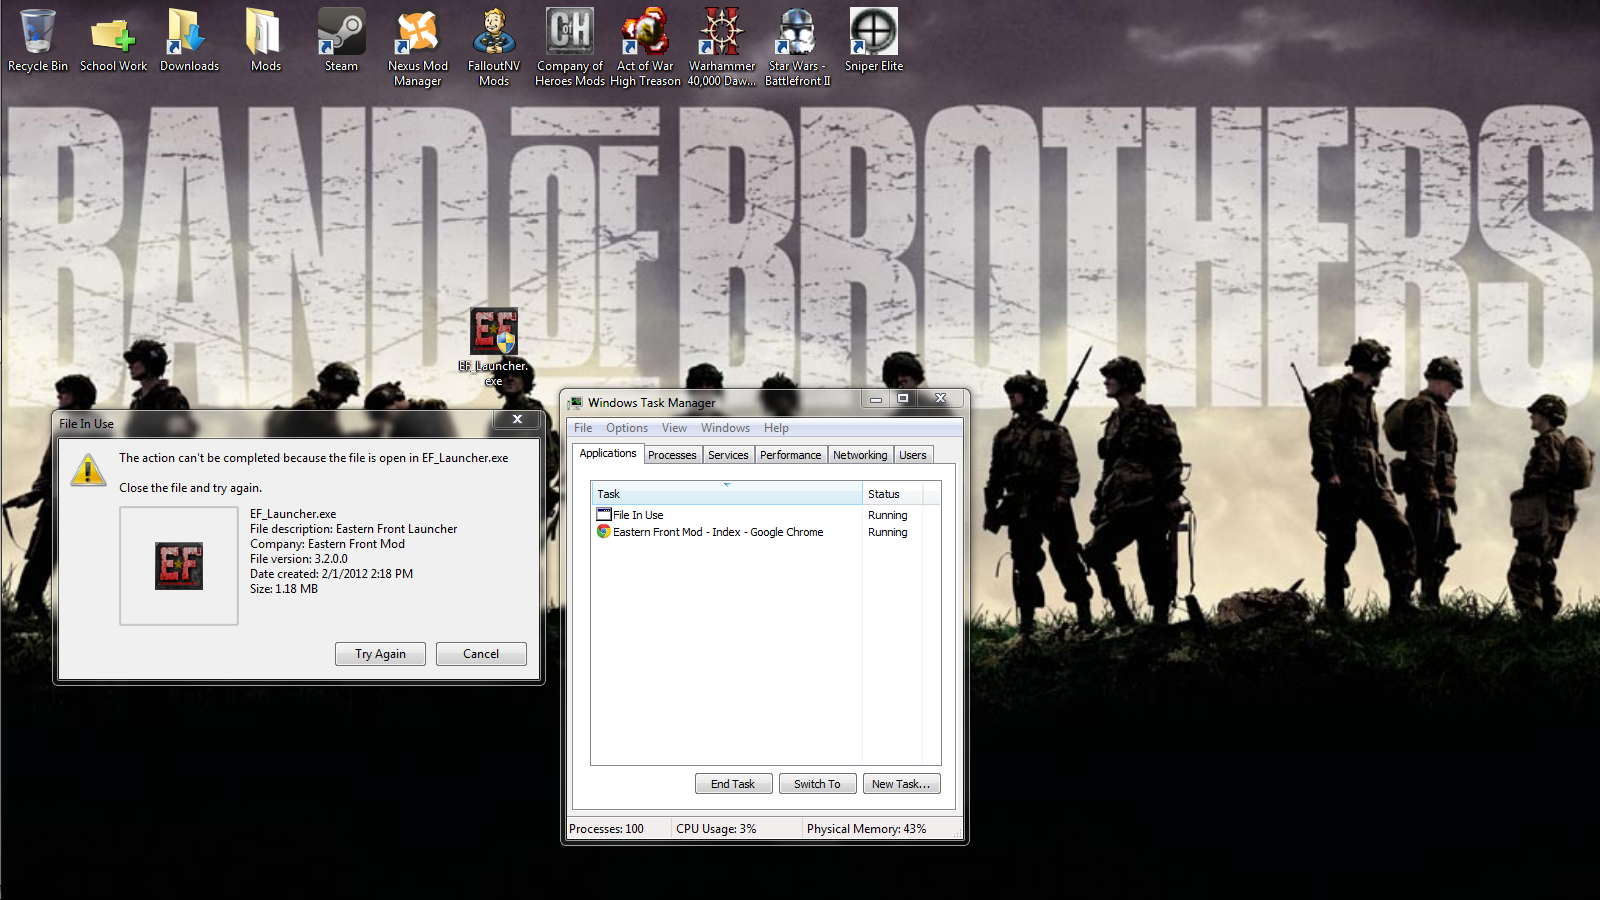Open the Help menu in Task Manager

pos(776,428)
